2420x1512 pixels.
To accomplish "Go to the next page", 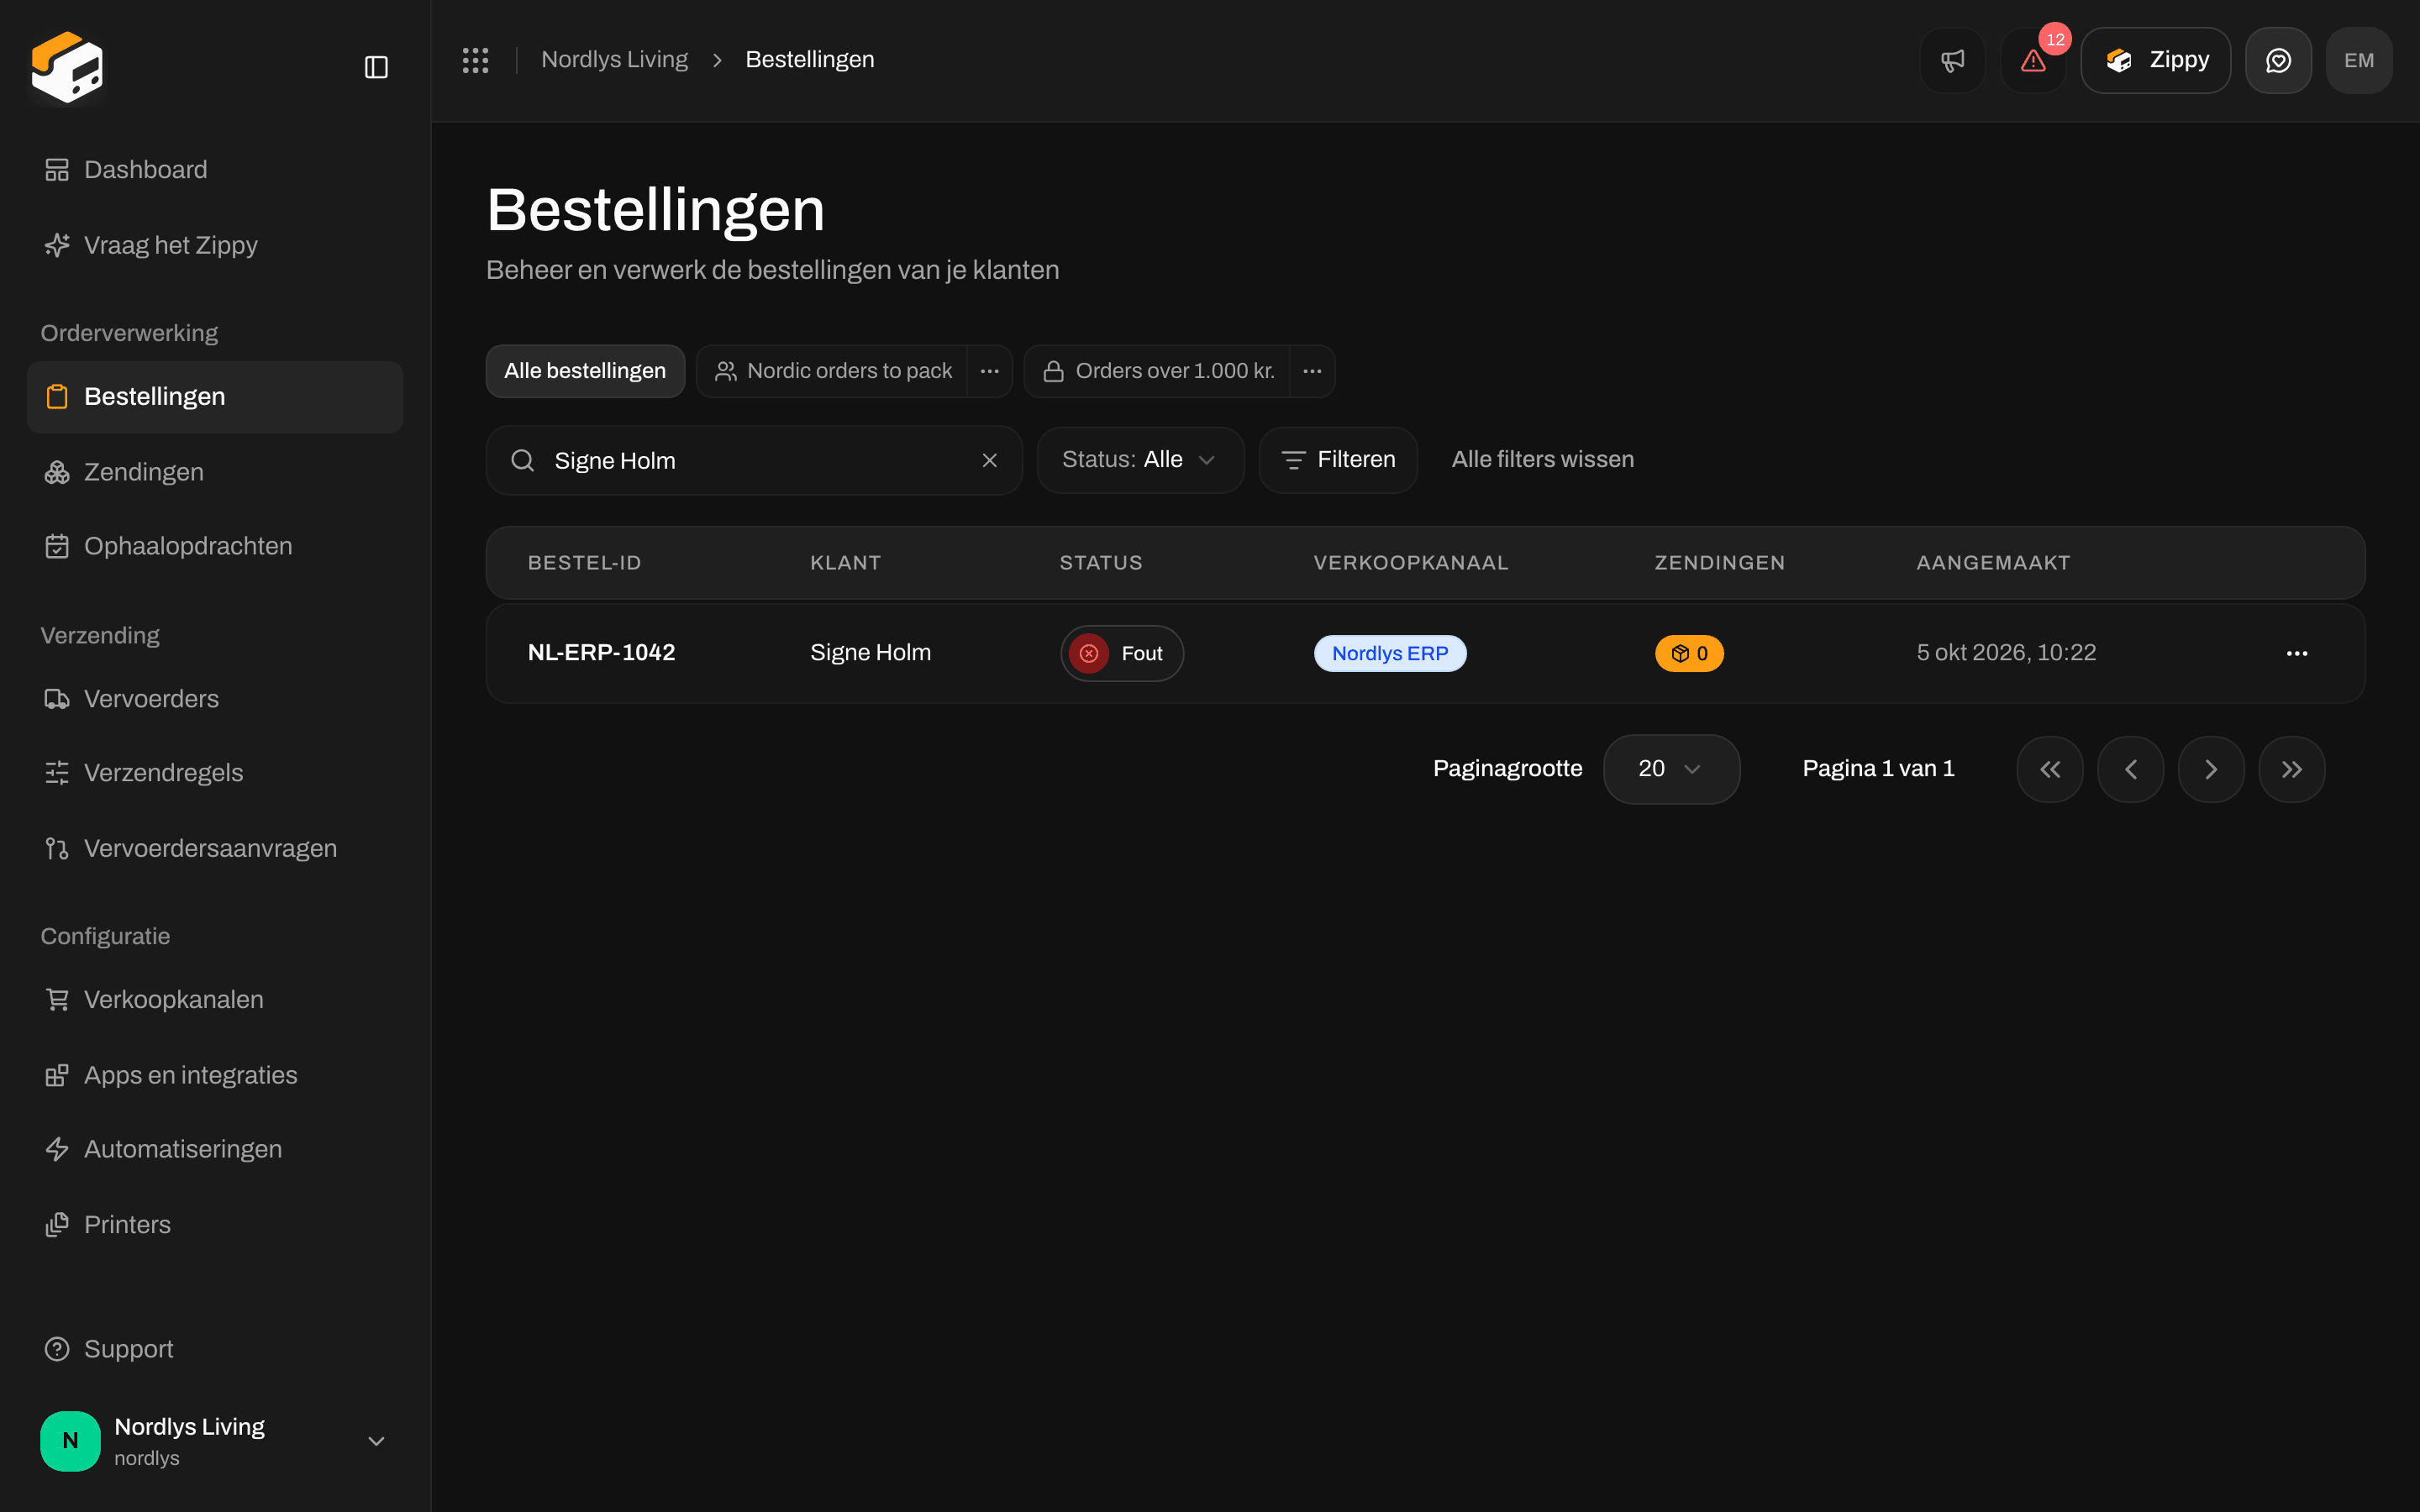I will click(x=2211, y=769).
